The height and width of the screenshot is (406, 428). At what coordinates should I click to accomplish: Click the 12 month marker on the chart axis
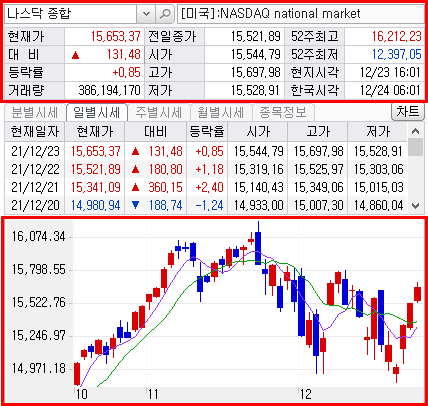pos(305,395)
